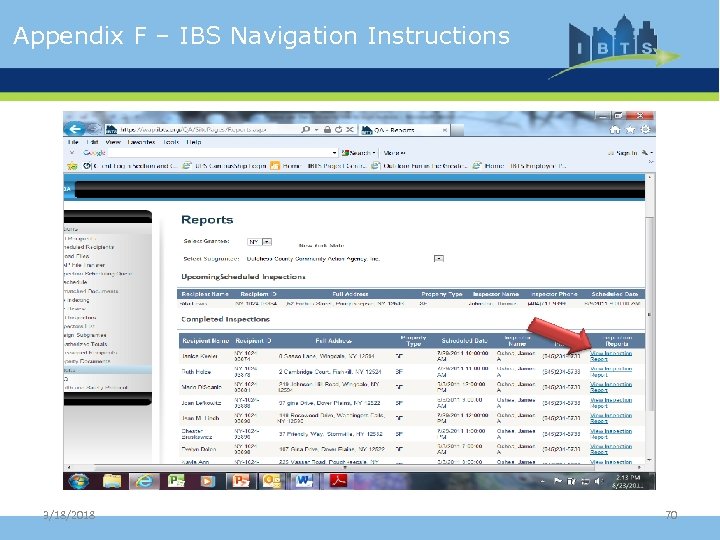Open the View menu
This screenshot has height=540, width=720.
point(113,142)
